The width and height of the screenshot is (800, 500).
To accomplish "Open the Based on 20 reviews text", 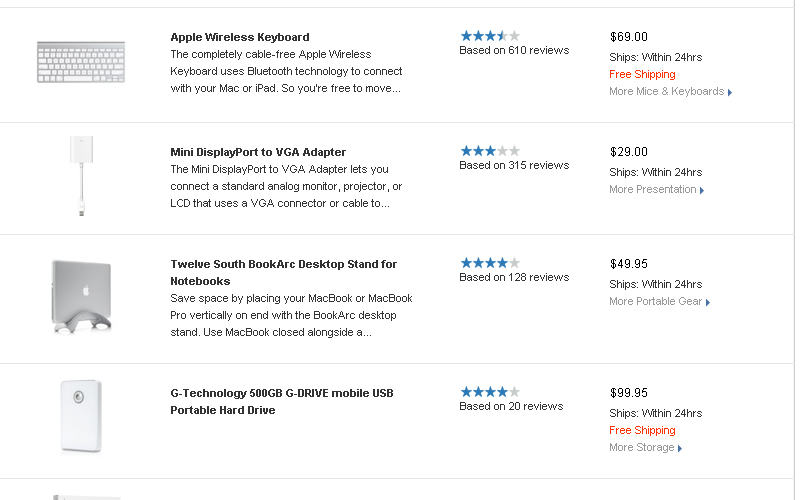I will (511, 406).
